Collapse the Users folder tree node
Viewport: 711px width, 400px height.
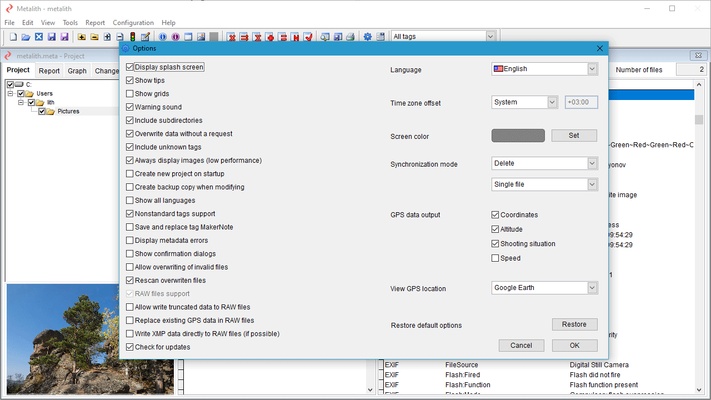(x=10, y=93)
